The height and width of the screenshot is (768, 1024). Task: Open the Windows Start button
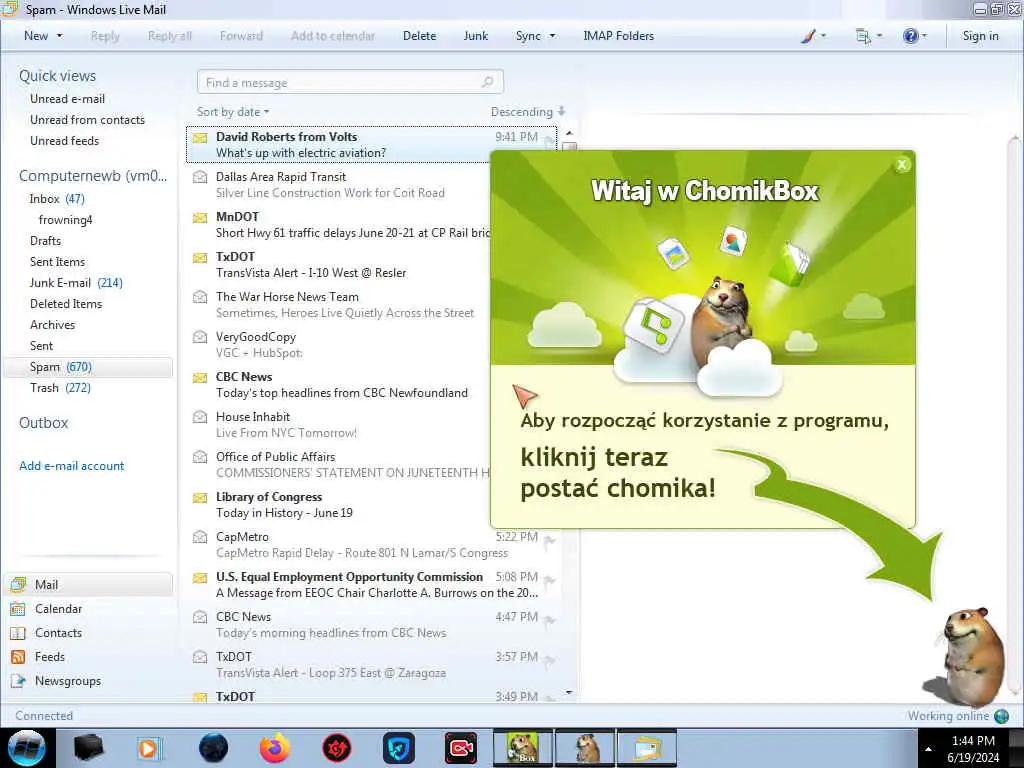point(27,748)
